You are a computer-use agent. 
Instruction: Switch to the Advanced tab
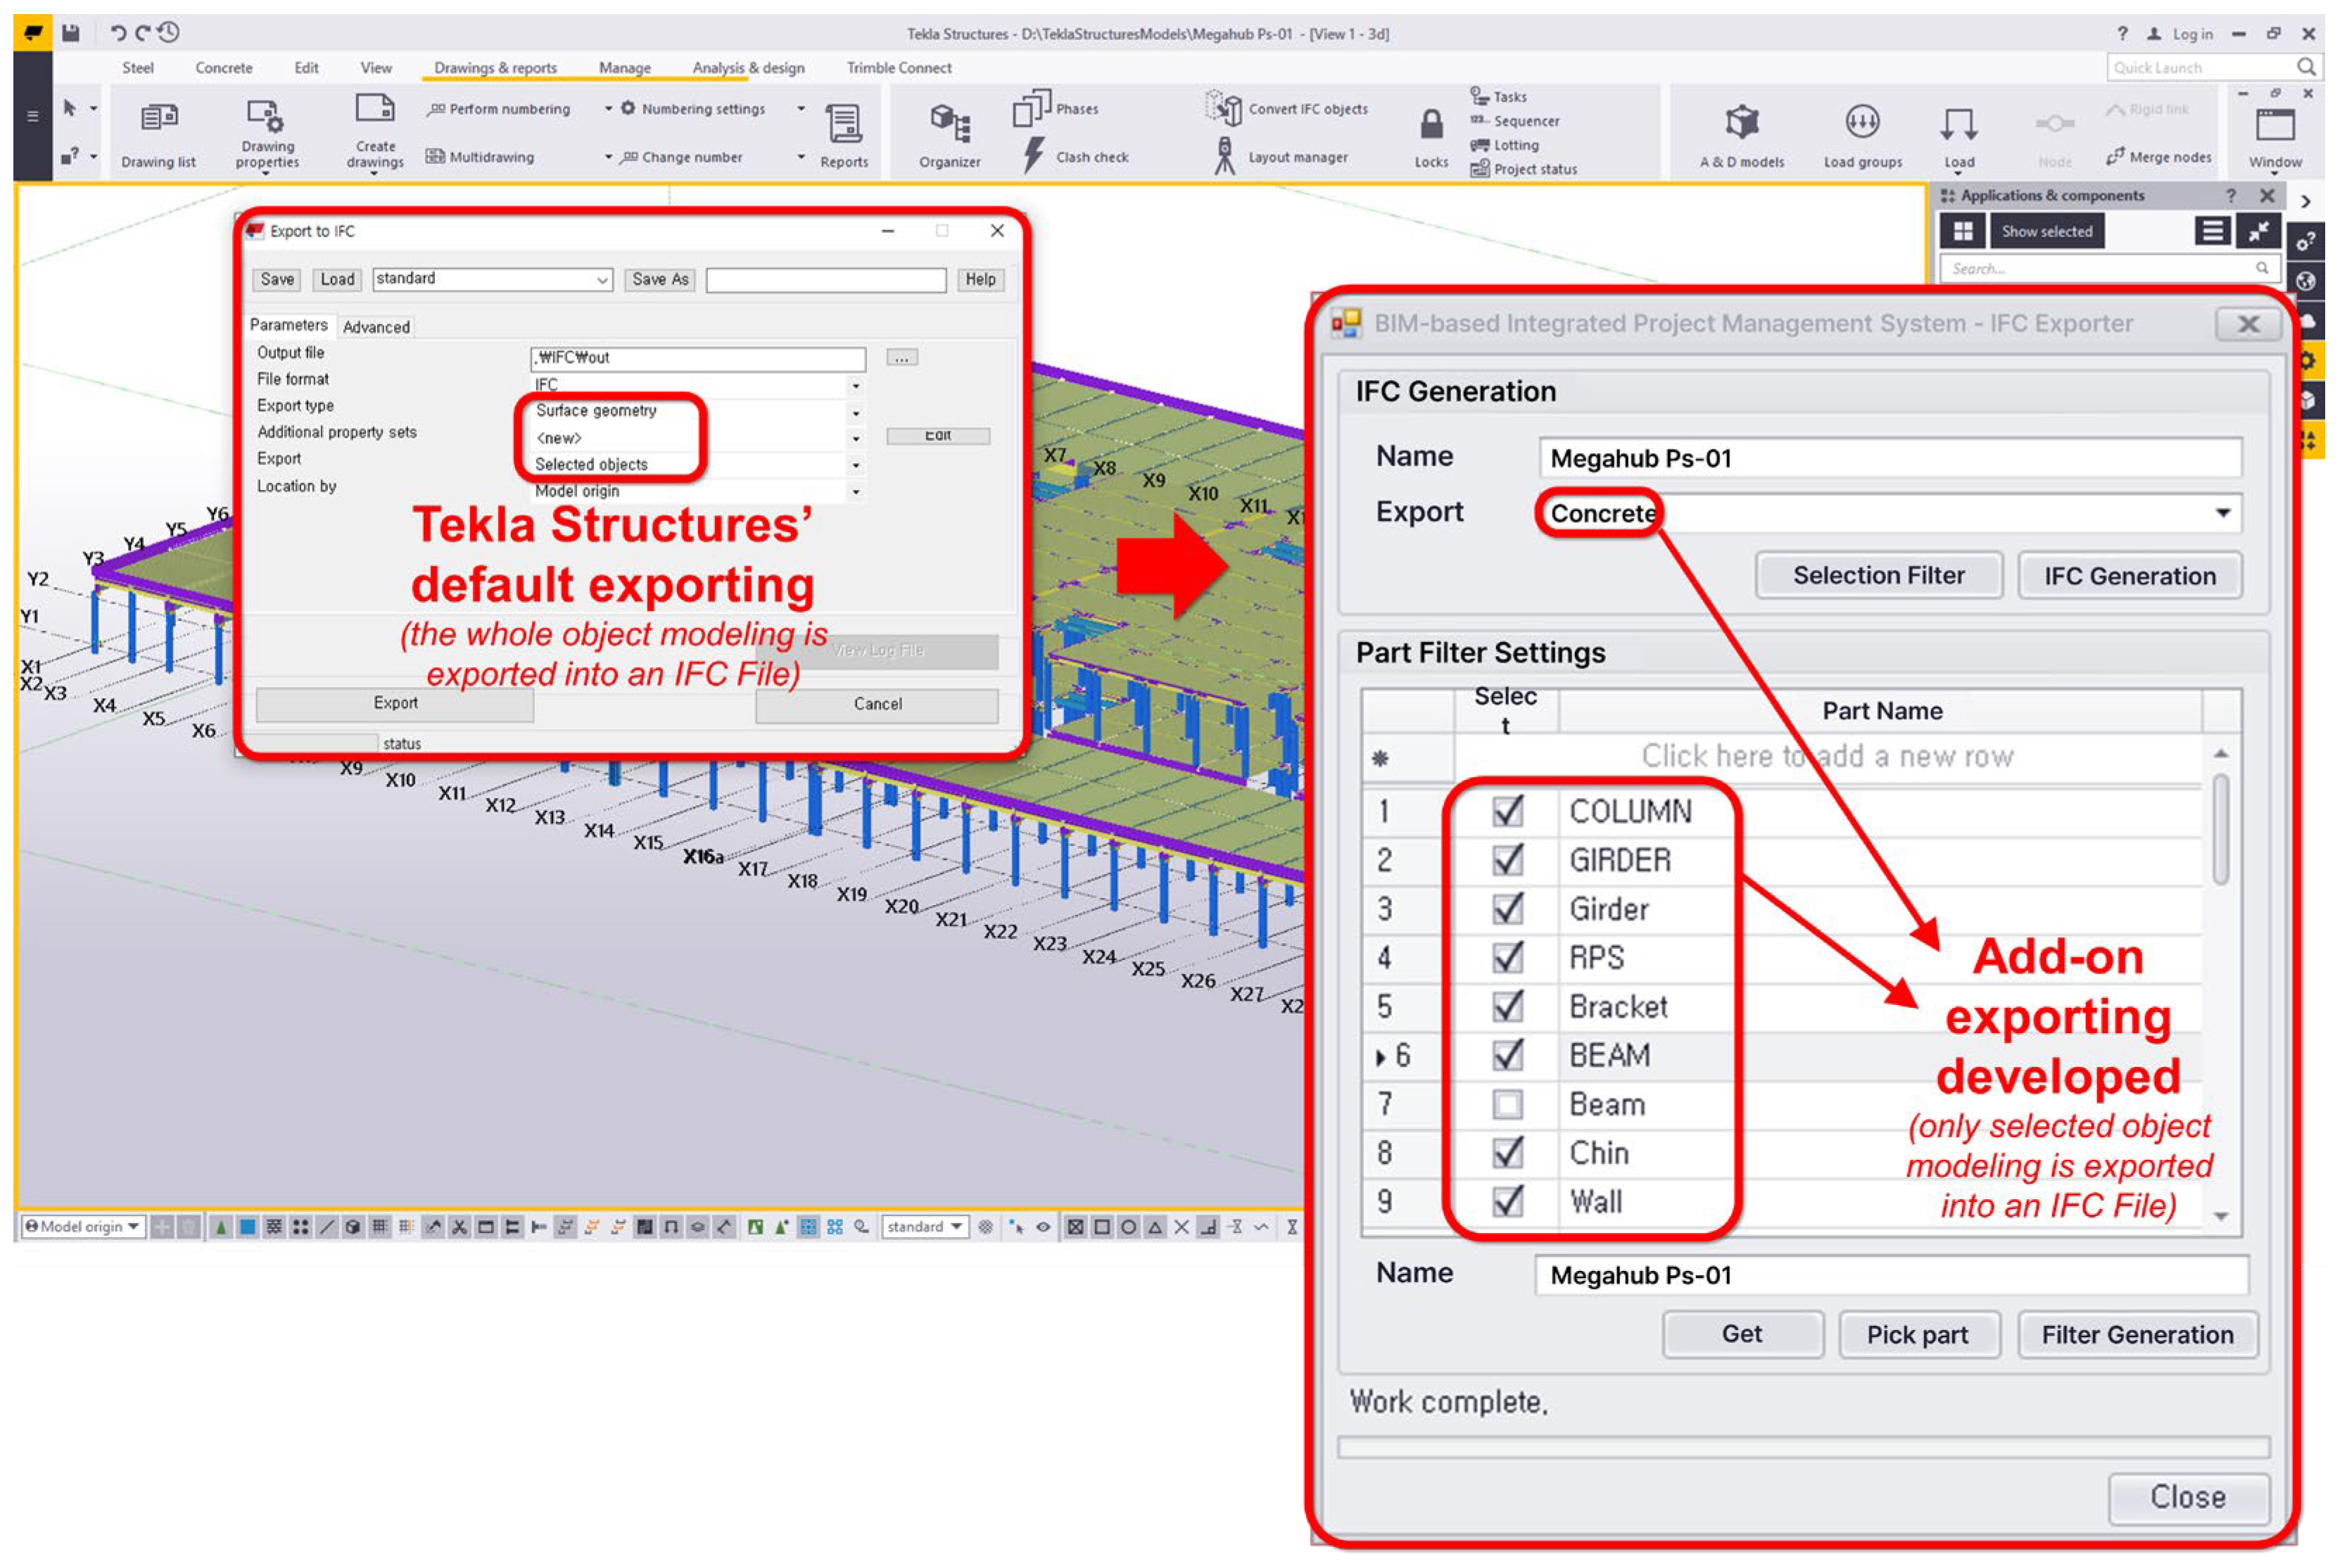point(376,327)
